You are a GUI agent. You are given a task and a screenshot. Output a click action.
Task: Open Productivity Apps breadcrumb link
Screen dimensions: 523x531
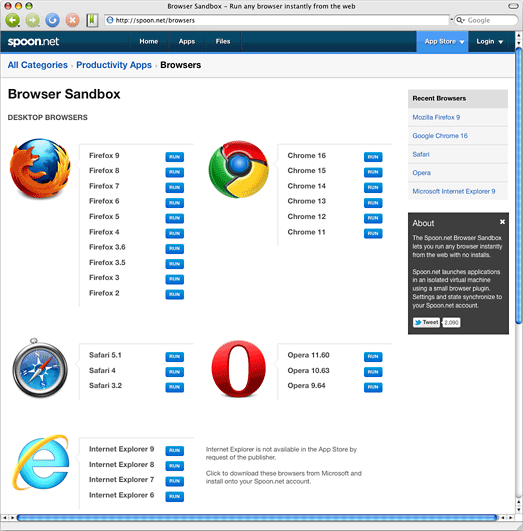[x=114, y=65]
